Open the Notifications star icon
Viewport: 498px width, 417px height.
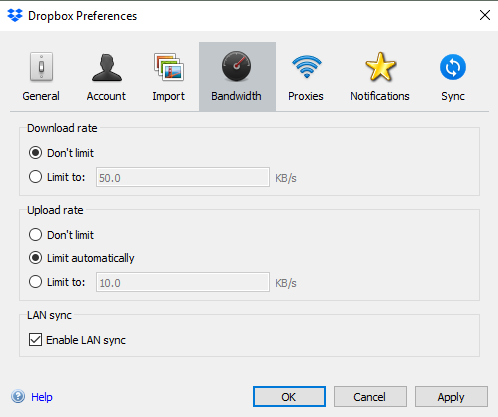(380, 67)
